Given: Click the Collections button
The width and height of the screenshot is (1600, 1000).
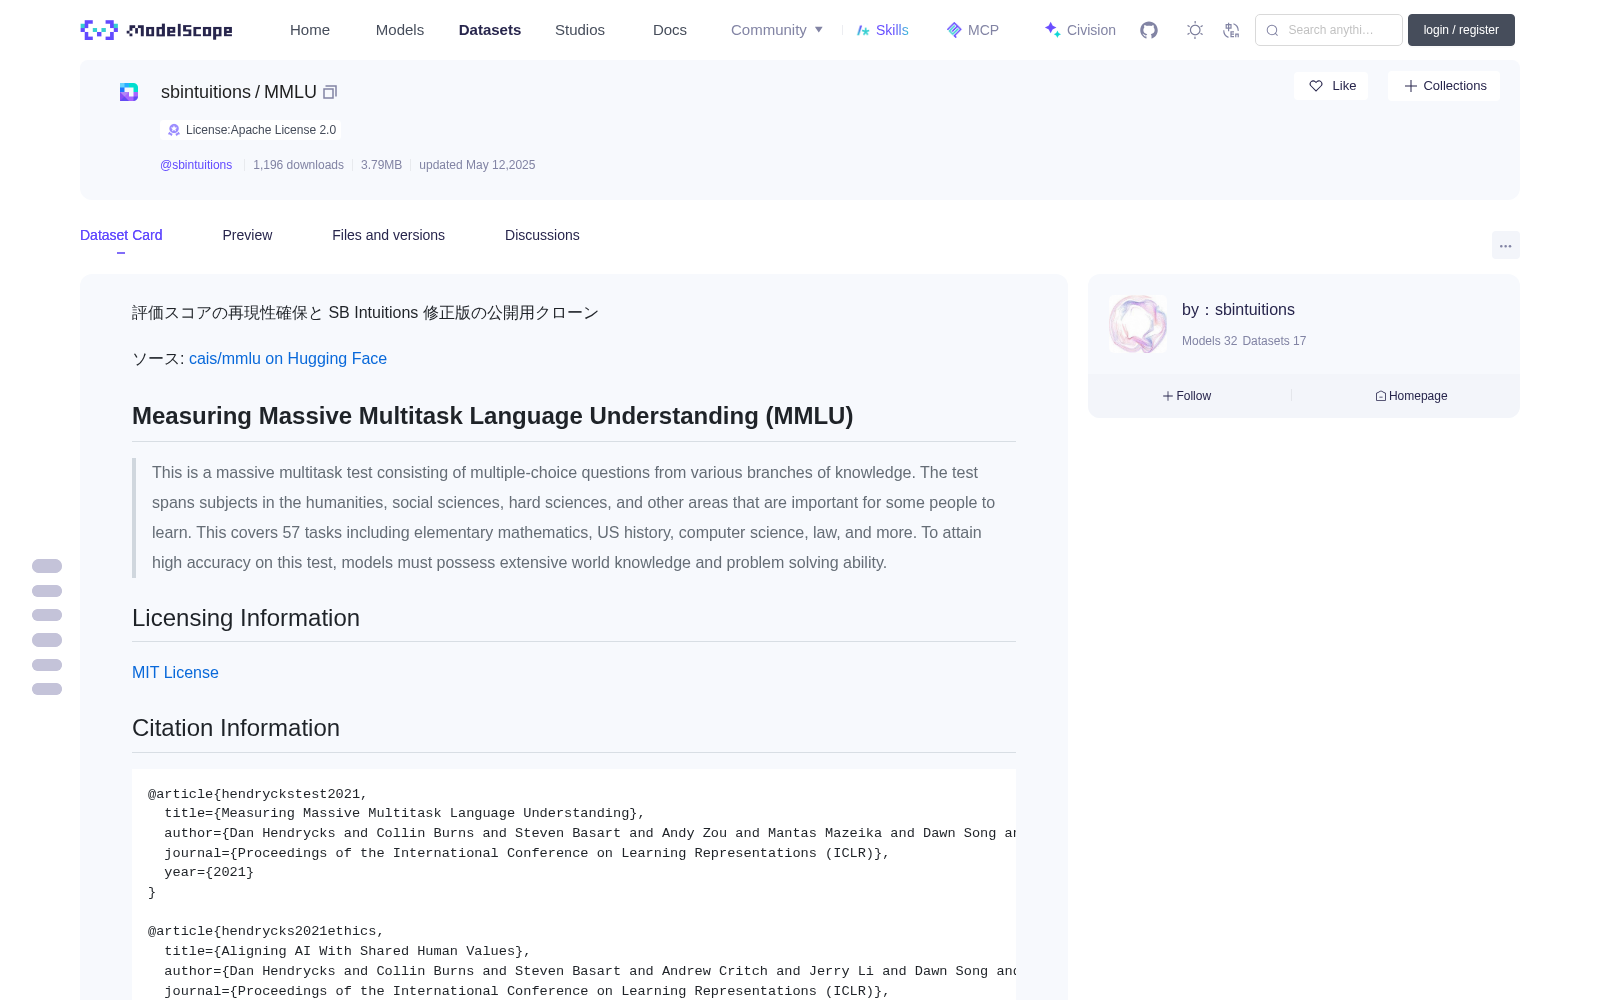Looking at the screenshot, I should pyautogui.click(x=1444, y=86).
